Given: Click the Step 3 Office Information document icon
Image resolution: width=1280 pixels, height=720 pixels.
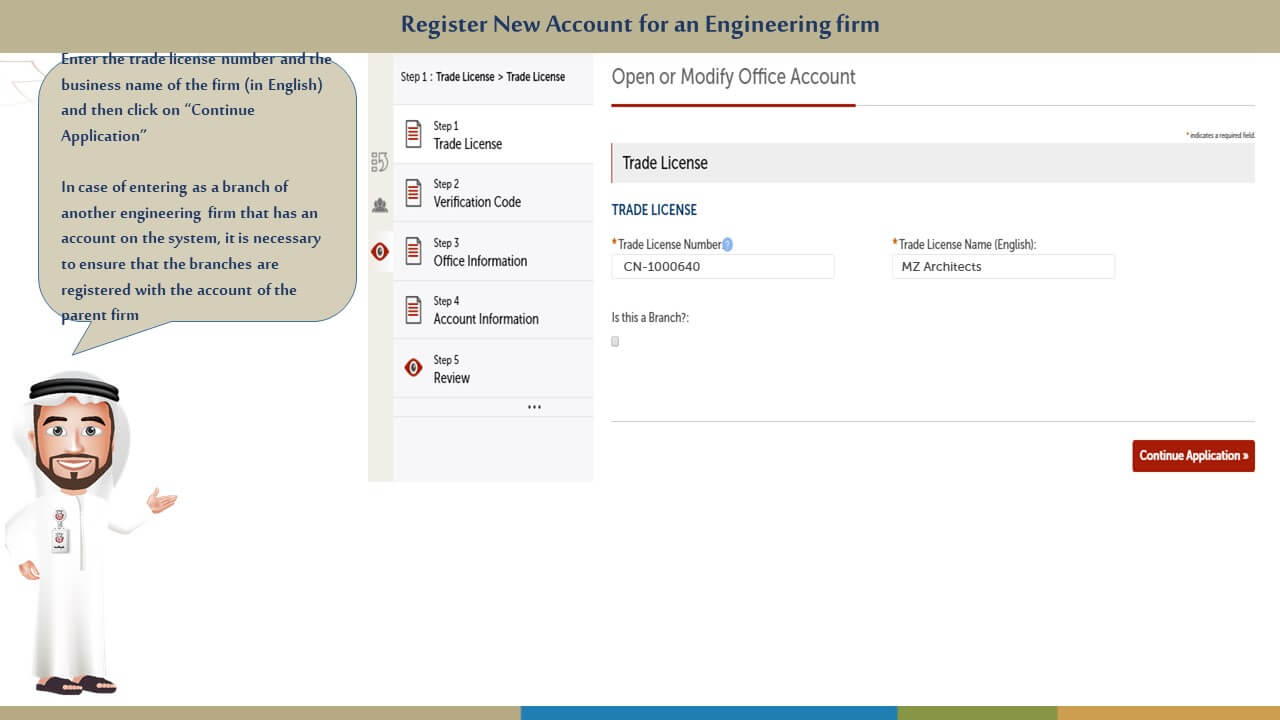Looking at the screenshot, I should coord(413,251).
